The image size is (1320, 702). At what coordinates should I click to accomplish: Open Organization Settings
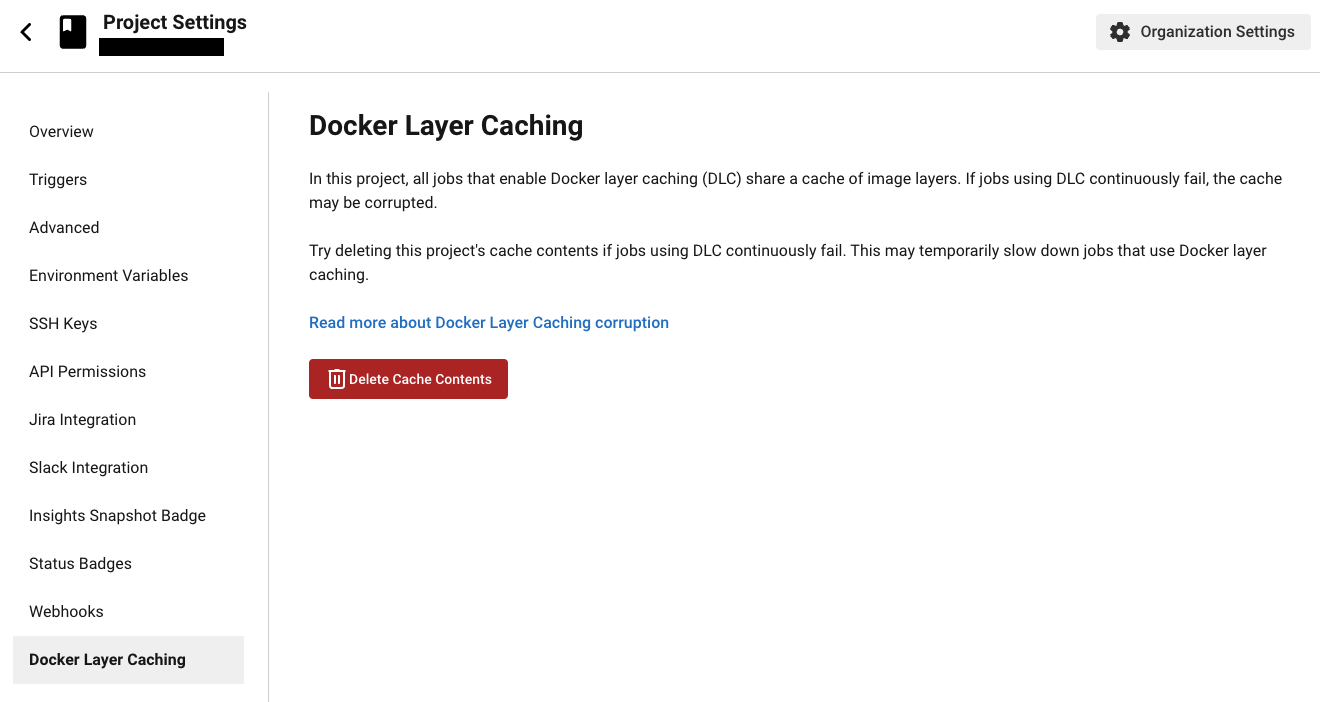pyautogui.click(x=1203, y=32)
